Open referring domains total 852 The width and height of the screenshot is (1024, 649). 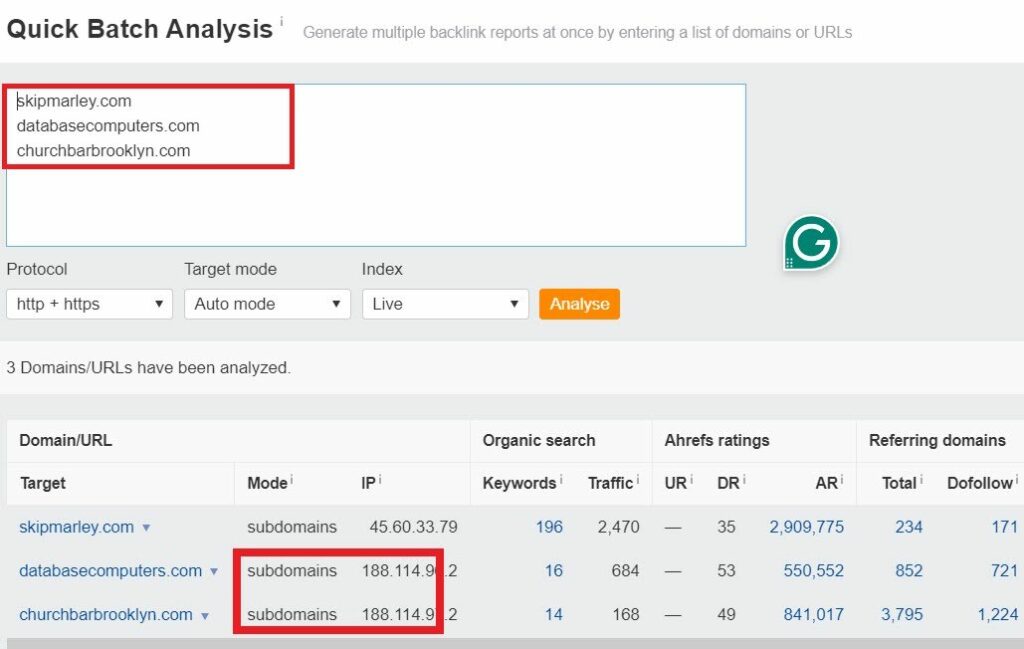pos(908,571)
